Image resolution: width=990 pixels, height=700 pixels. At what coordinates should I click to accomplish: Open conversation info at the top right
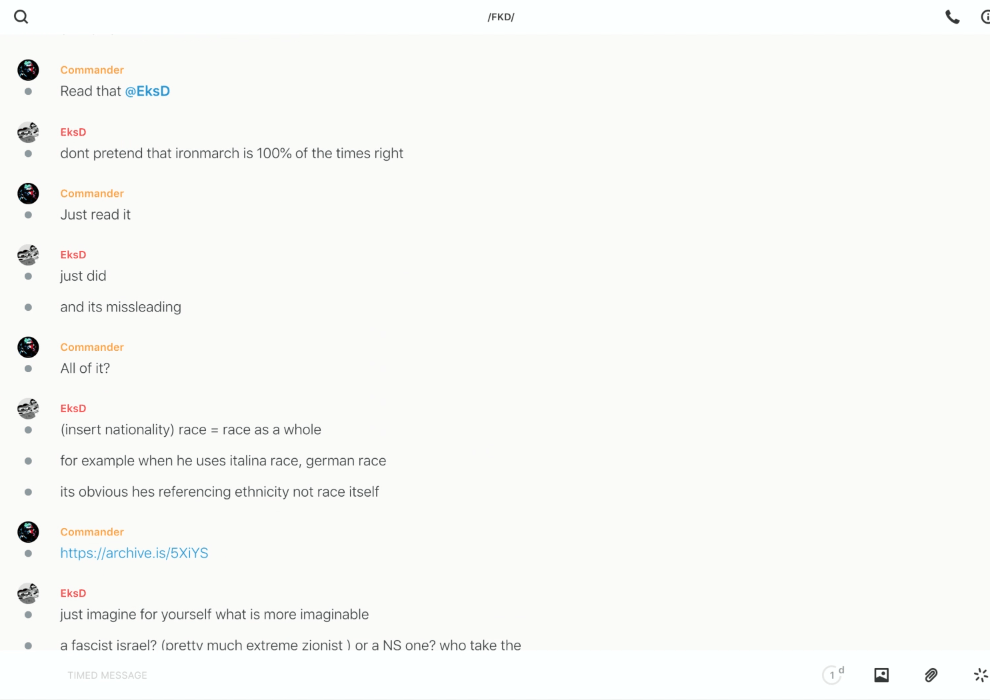click(984, 17)
